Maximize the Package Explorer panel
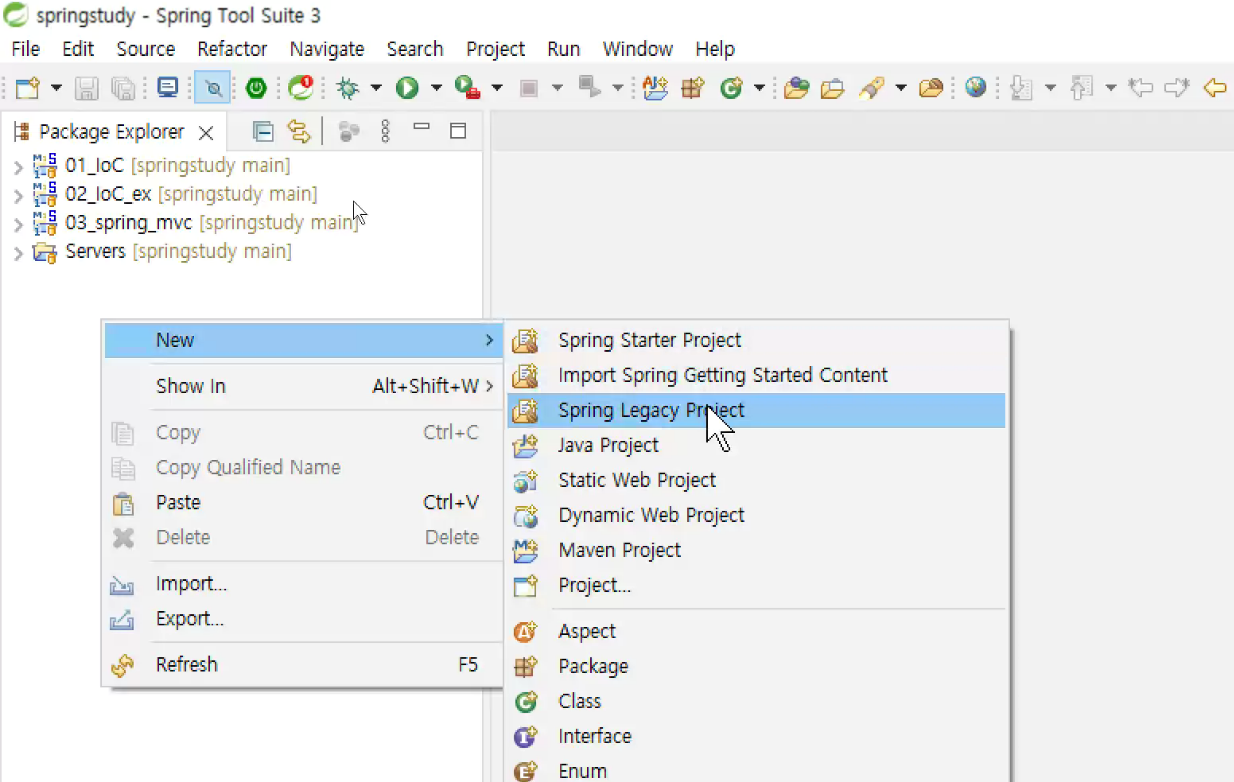The width and height of the screenshot is (1234, 782). point(458,131)
